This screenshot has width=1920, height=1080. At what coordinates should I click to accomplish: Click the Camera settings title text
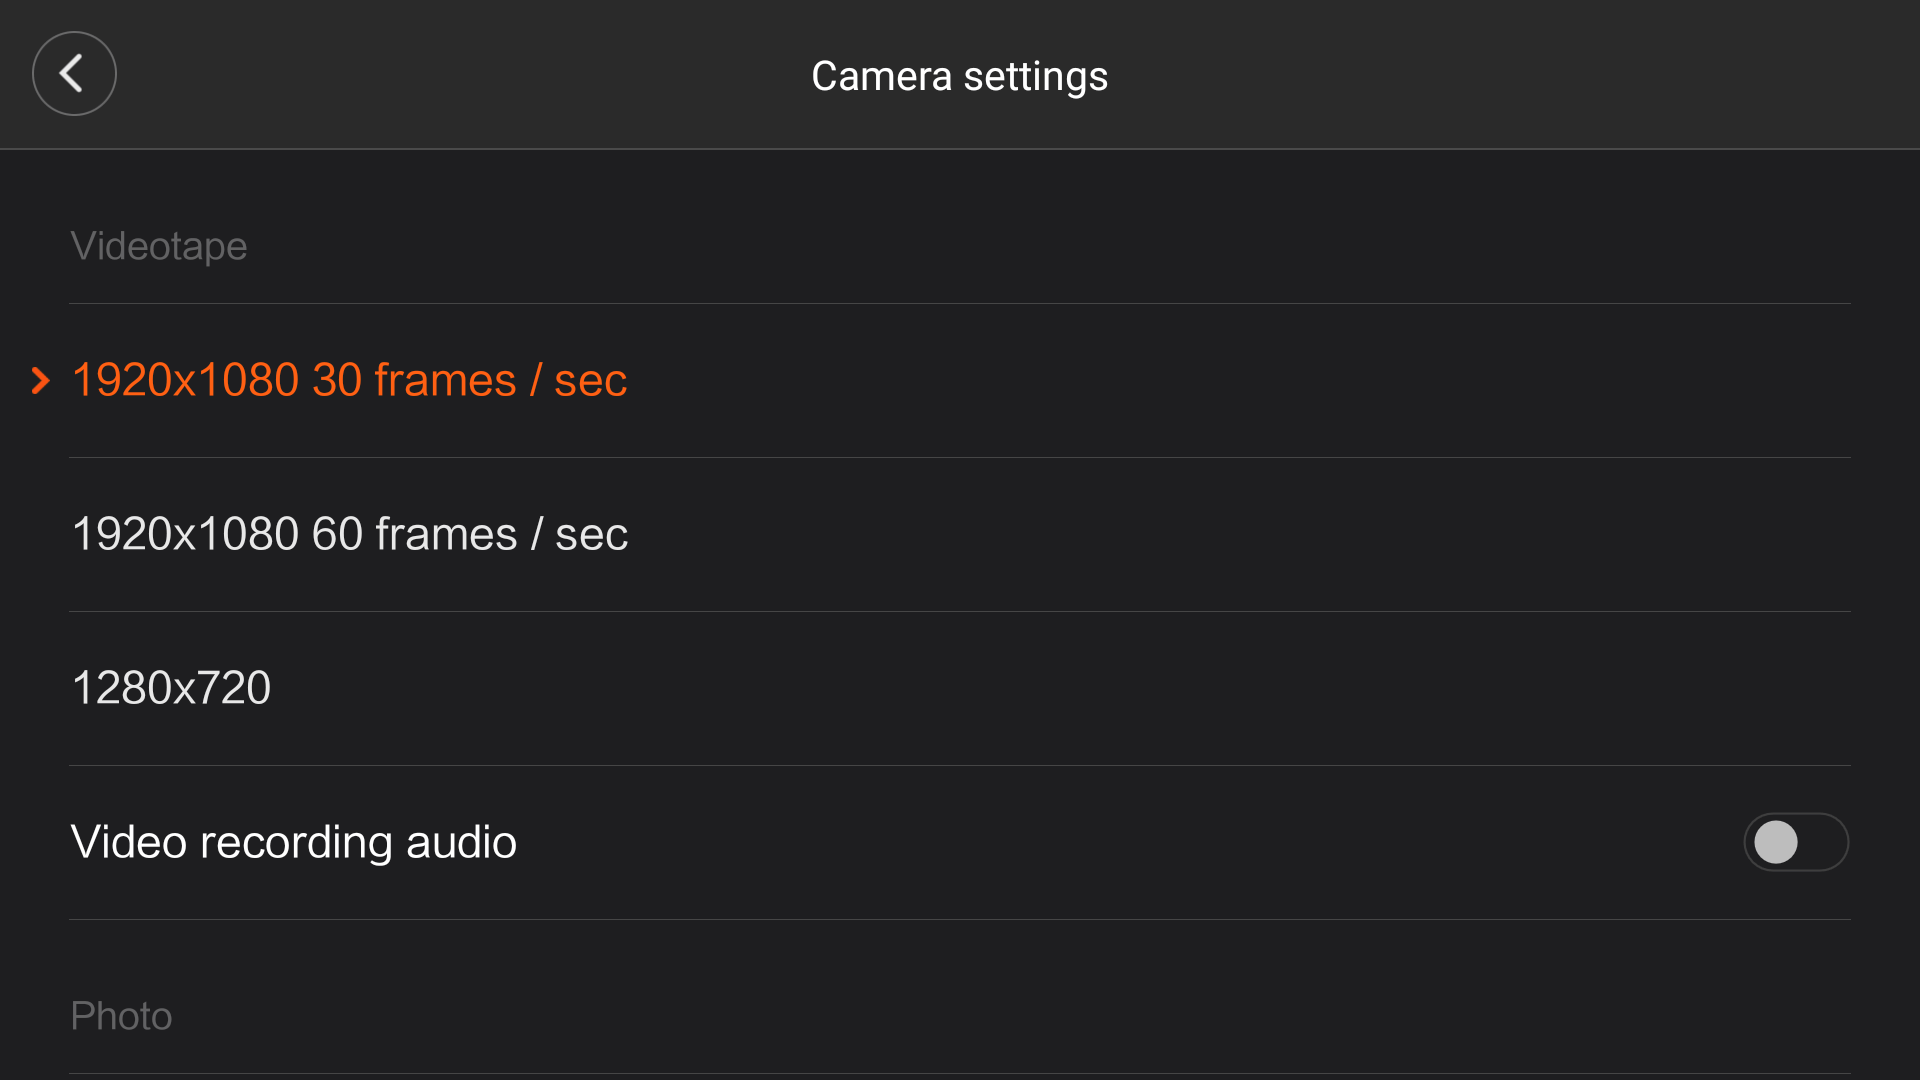(960, 76)
